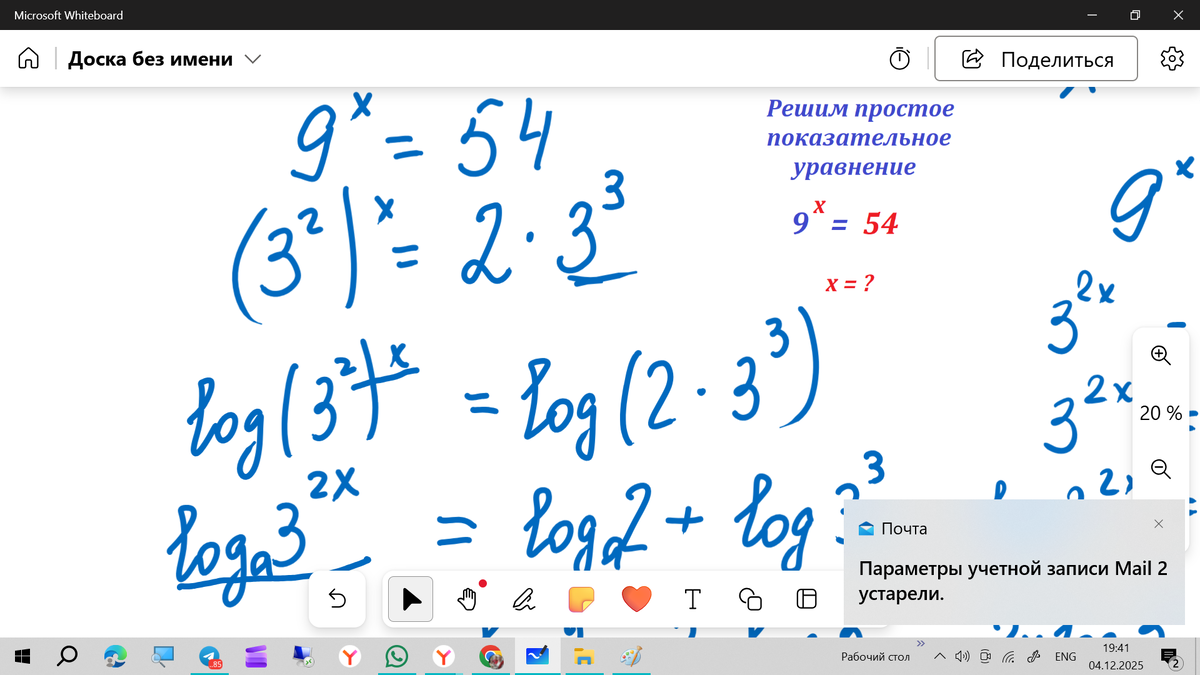Show hidden system tray icons

click(x=939, y=657)
